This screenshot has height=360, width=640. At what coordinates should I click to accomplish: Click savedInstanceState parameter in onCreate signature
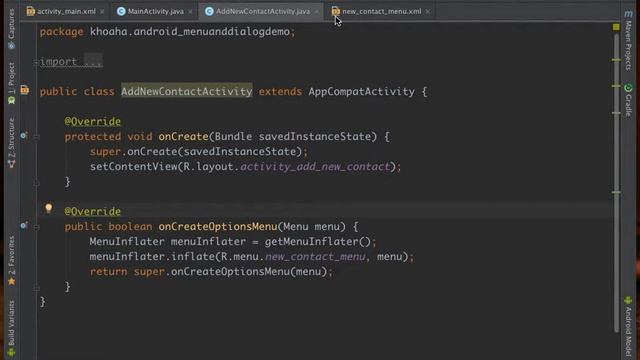click(x=316, y=136)
